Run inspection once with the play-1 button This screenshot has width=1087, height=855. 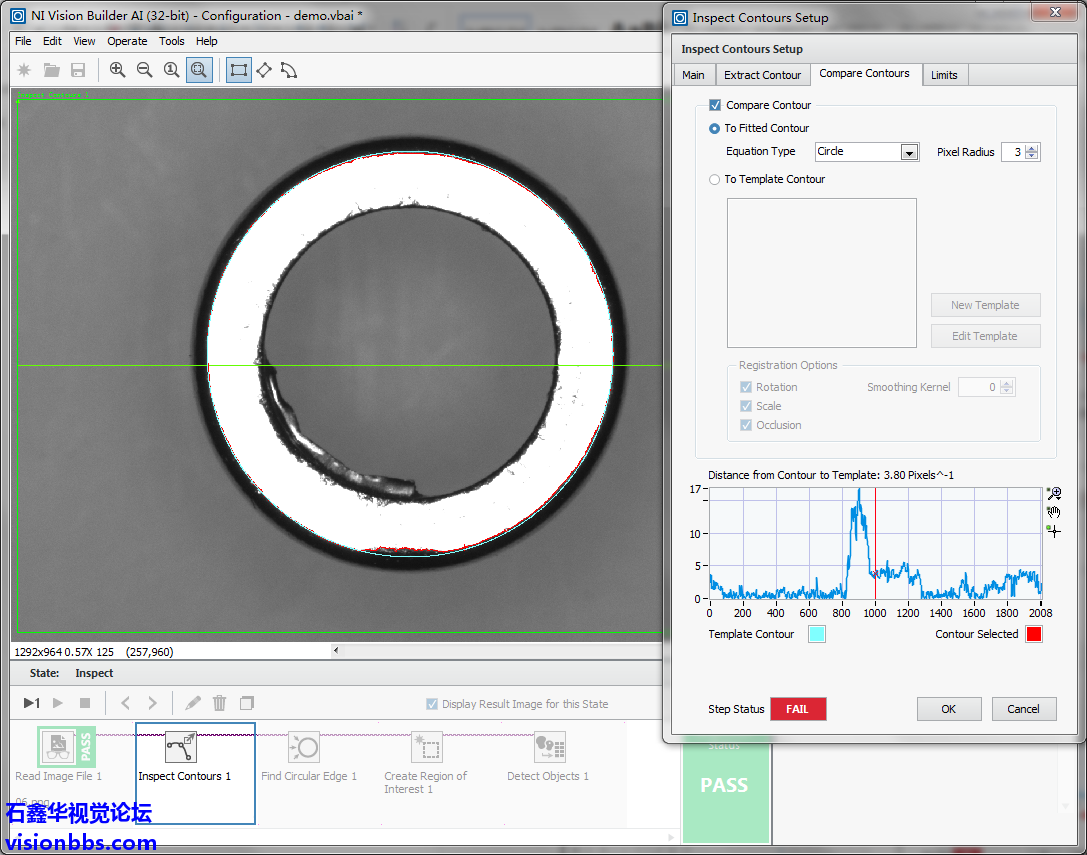32,703
